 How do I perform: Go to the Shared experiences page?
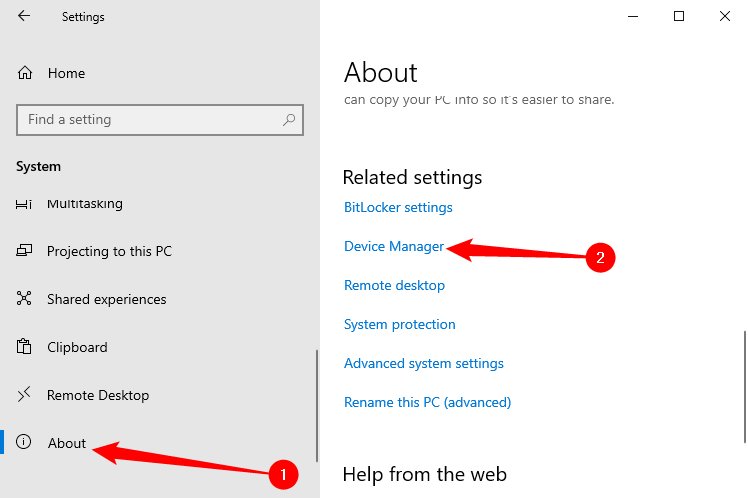pyautogui.click(x=106, y=299)
